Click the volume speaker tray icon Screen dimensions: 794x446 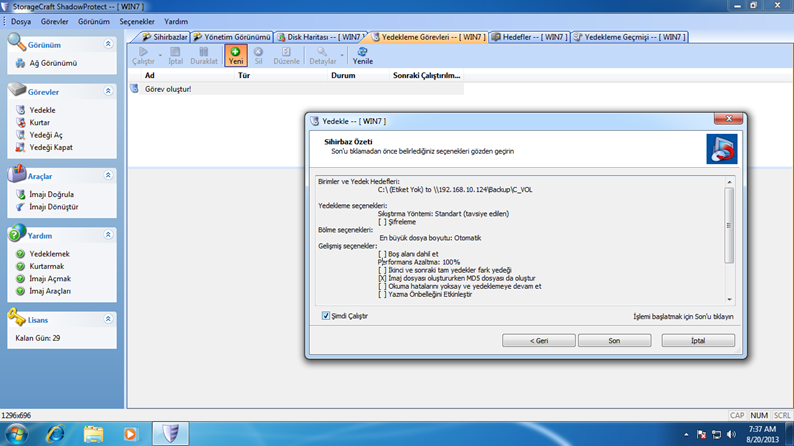click(731, 434)
